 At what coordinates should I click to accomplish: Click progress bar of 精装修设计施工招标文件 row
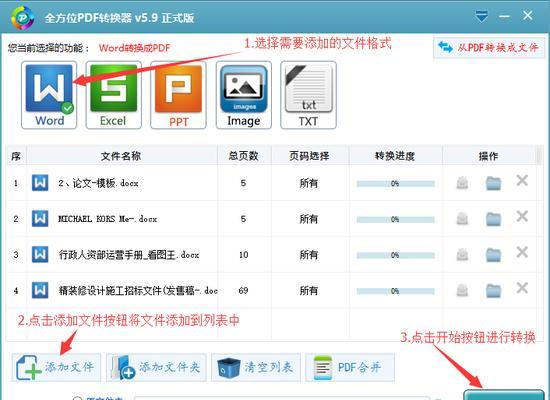coord(395,291)
